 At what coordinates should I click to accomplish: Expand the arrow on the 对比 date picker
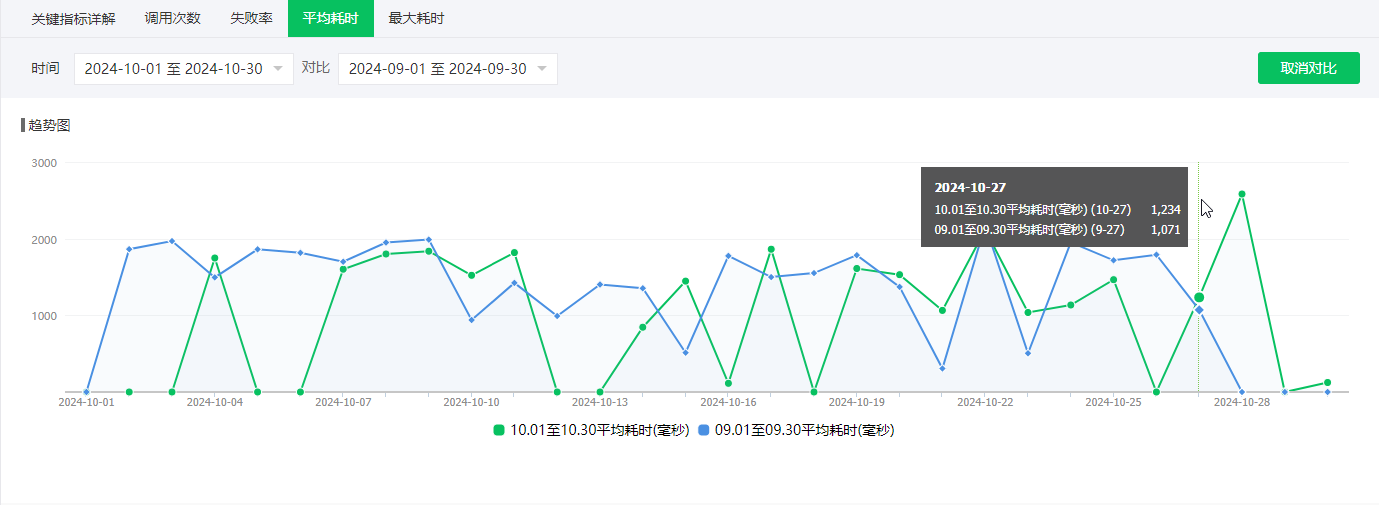pos(542,69)
